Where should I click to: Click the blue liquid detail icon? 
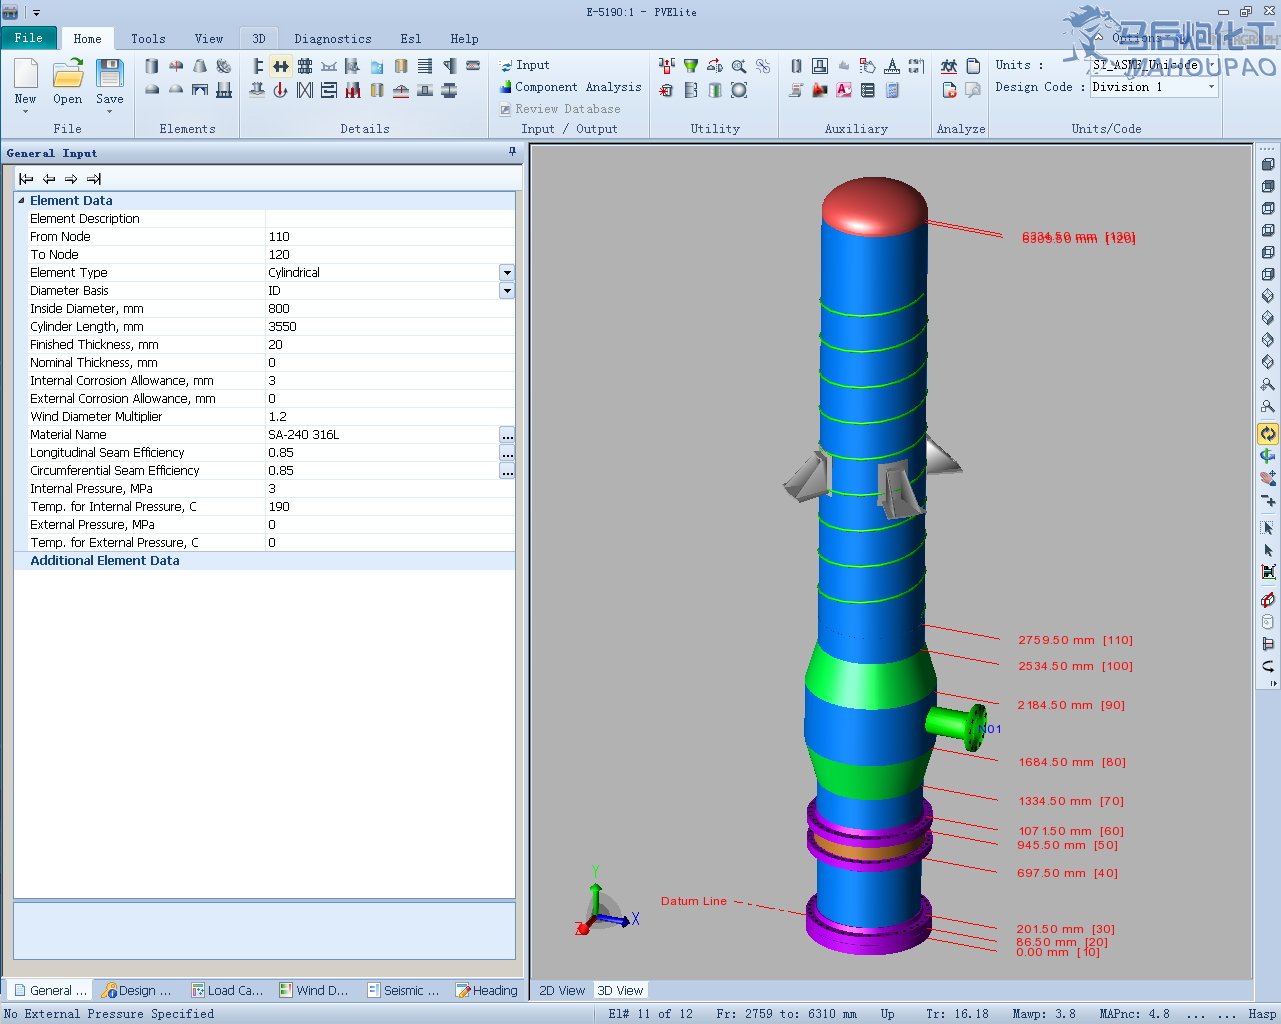coord(377,66)
